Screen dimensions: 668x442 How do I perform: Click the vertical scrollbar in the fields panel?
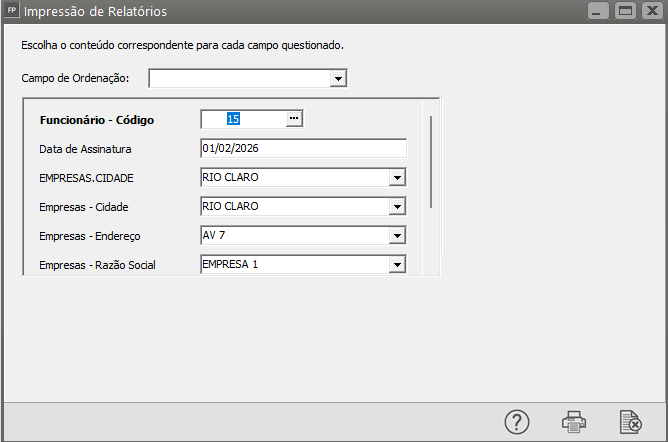431,162
